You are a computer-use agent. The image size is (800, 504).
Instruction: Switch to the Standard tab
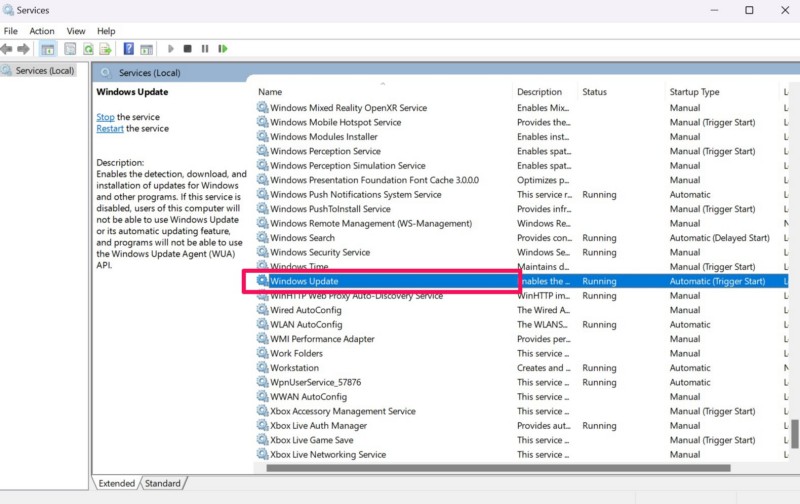(162, 484)
